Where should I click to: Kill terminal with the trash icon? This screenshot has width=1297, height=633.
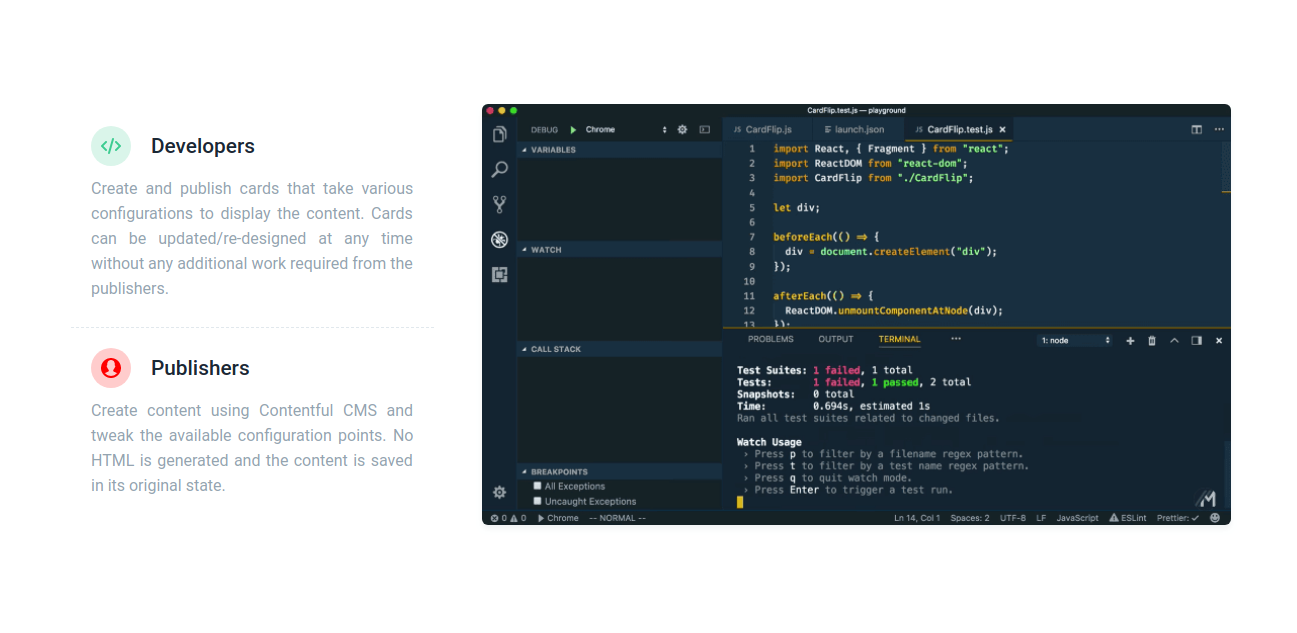pos(1152,341)
